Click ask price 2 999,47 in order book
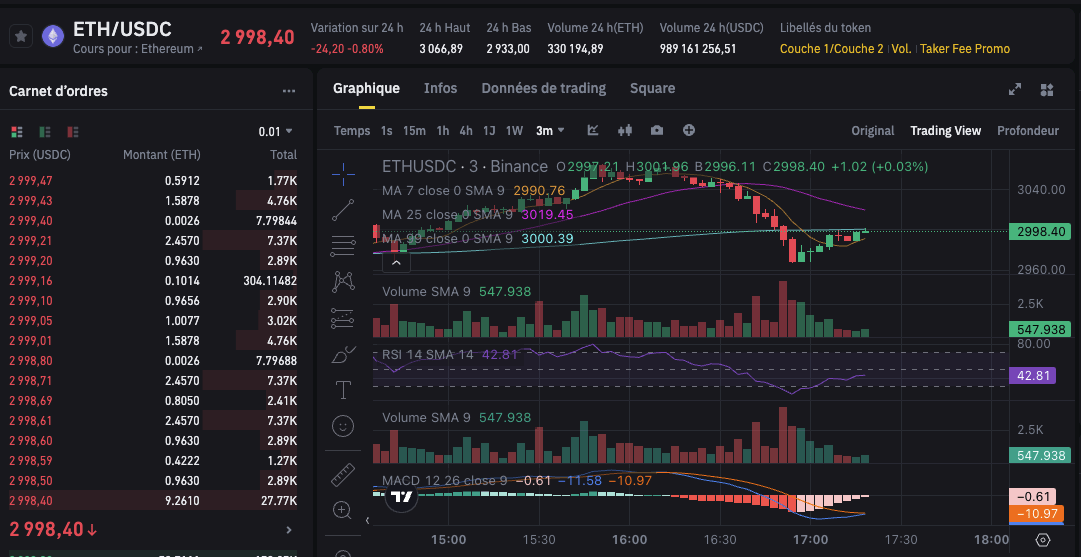 pos(30,181)
